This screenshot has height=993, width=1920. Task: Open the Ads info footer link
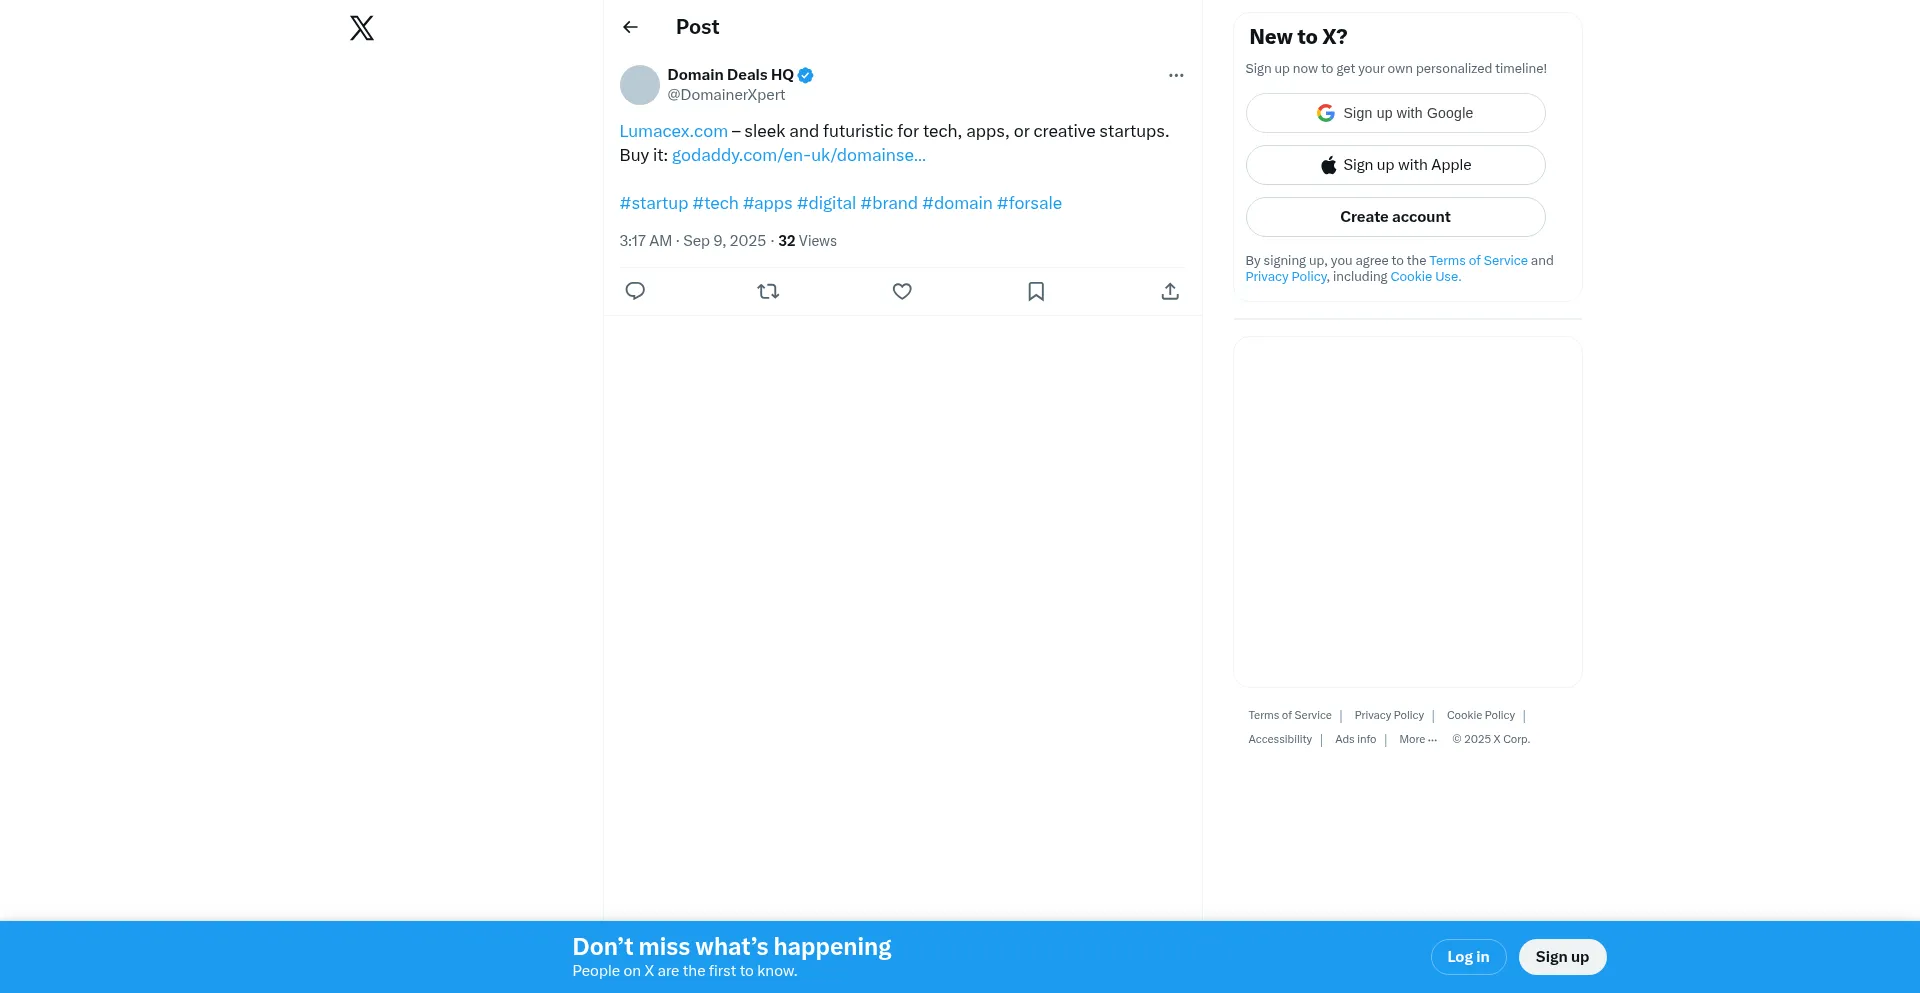[x=1355, y=739]
